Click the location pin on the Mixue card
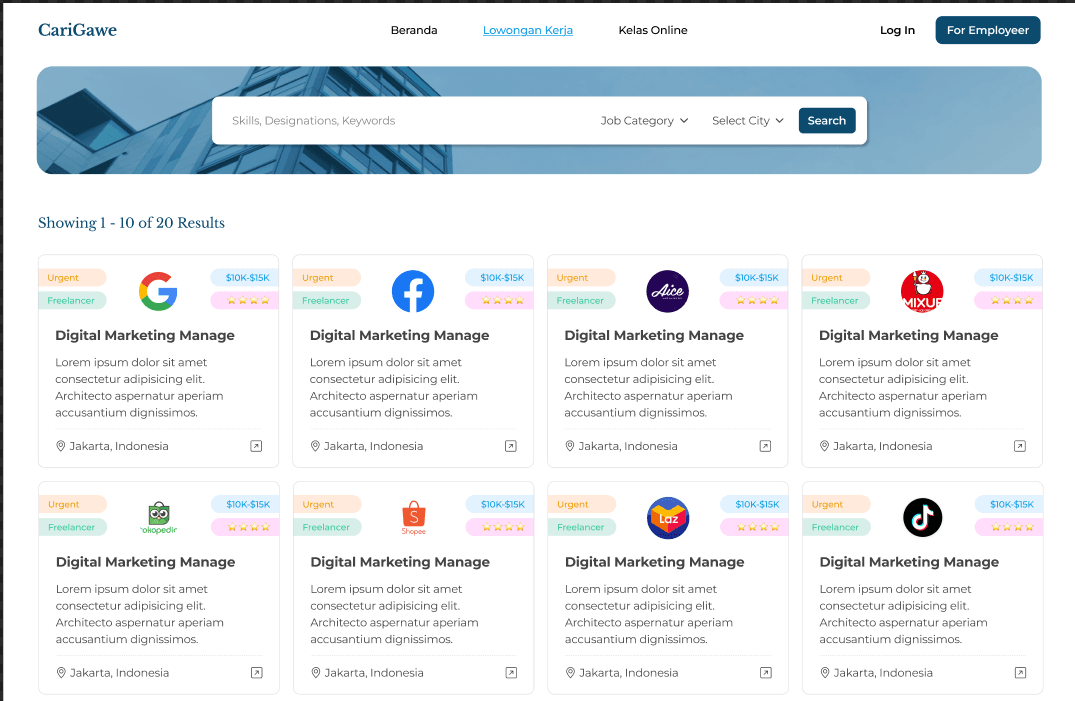 (x=825, y=446)
